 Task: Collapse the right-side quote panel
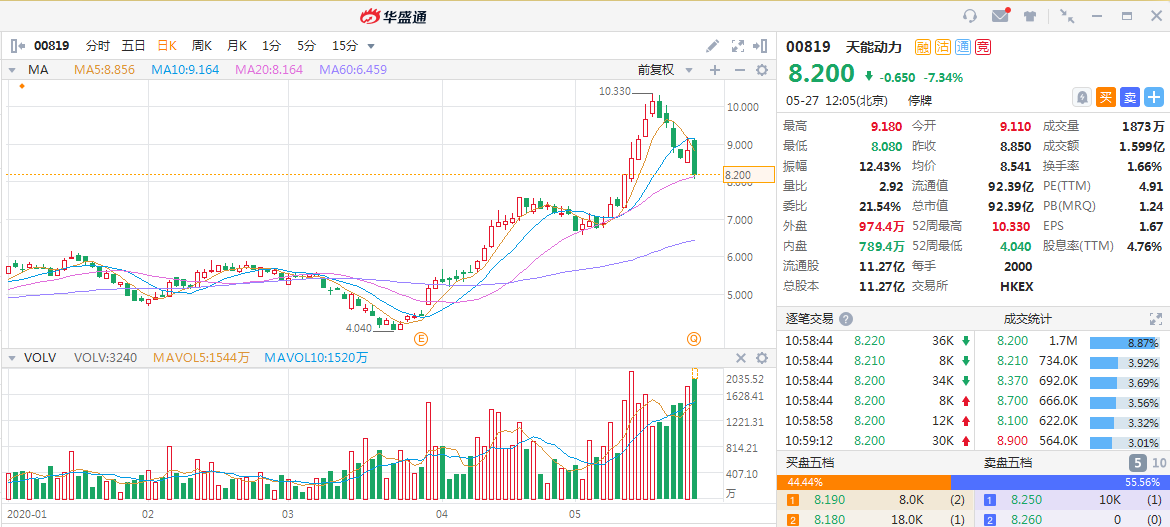click(x=763, y=46)
